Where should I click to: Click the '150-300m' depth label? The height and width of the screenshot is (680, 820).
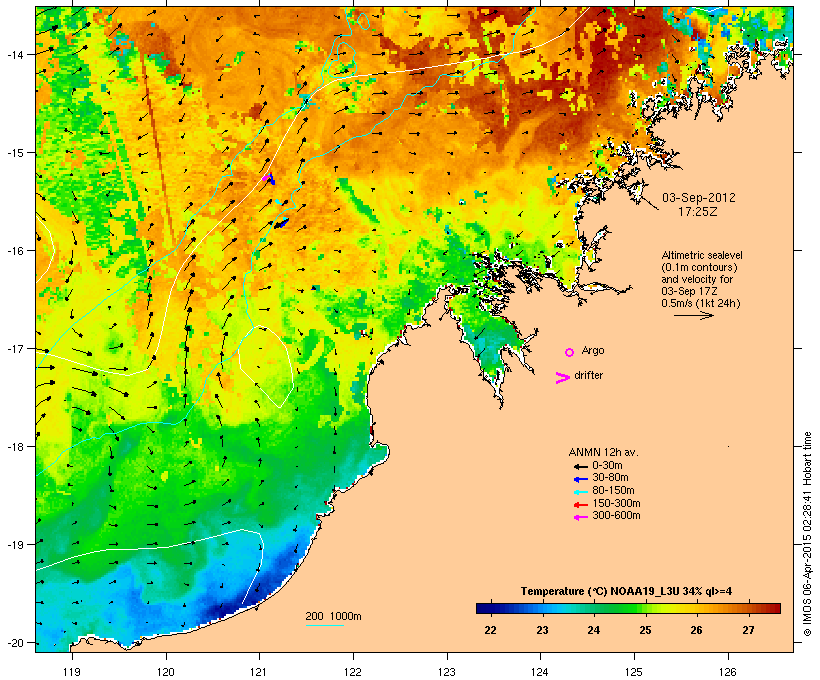(x=616, y=504)
